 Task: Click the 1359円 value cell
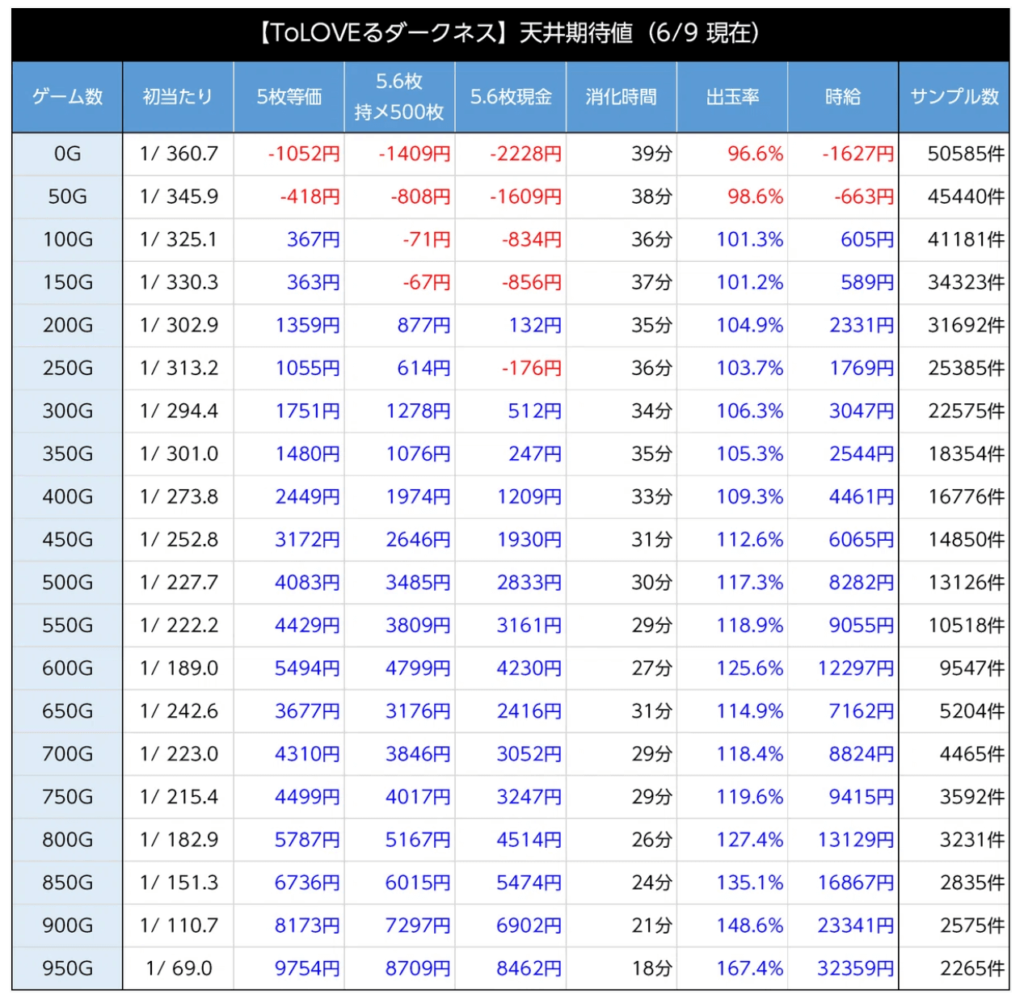click(x=289, y=325)
